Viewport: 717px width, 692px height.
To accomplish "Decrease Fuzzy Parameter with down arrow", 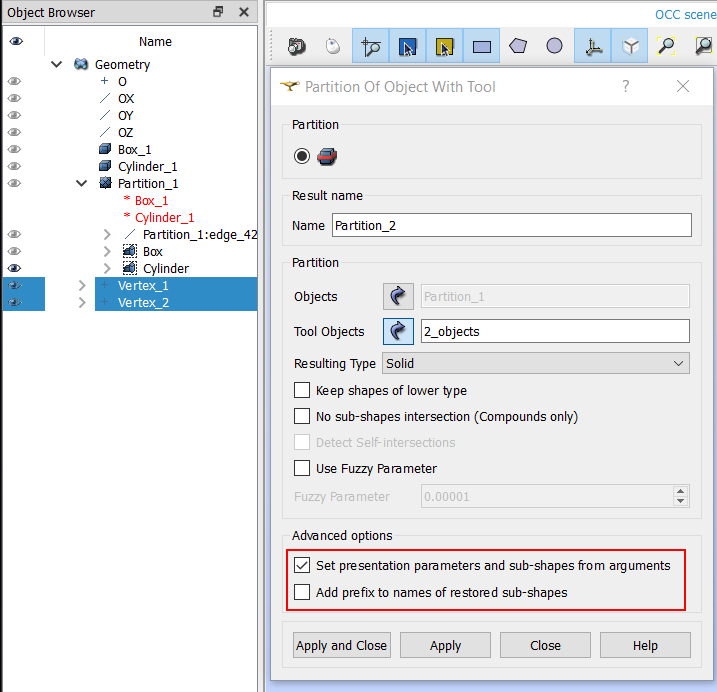I will 680,501.
